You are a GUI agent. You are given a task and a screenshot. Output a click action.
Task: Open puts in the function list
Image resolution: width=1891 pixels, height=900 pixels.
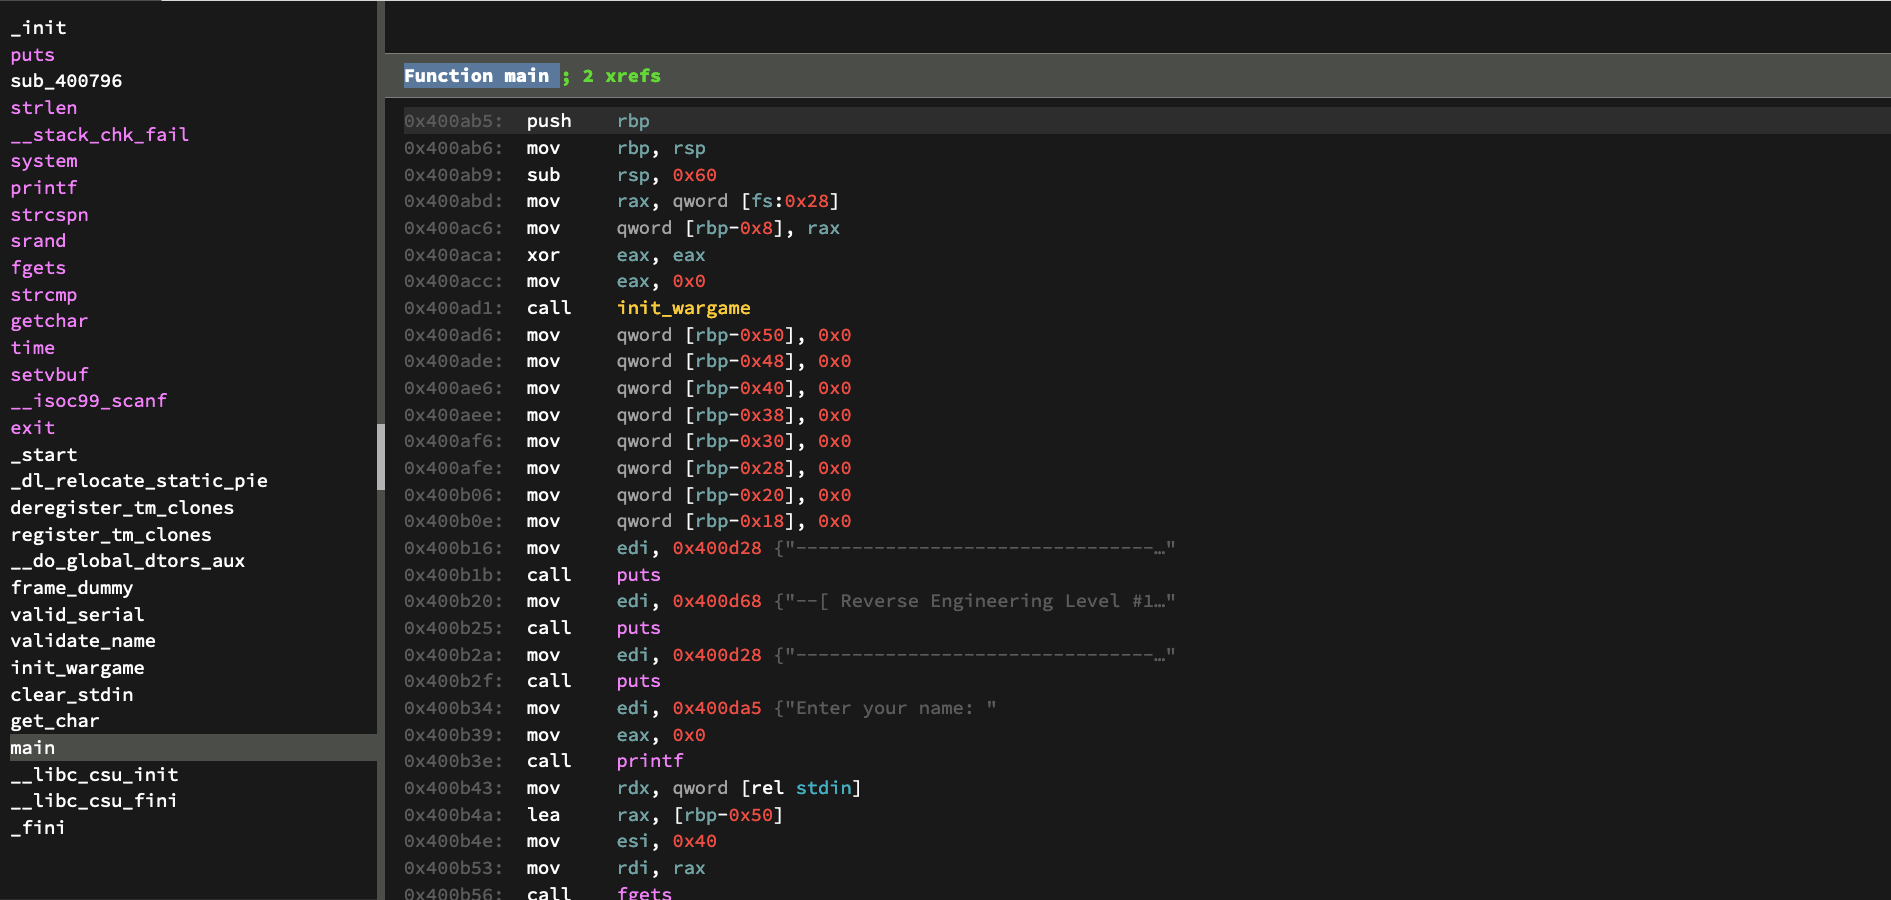tap(32, 55)
